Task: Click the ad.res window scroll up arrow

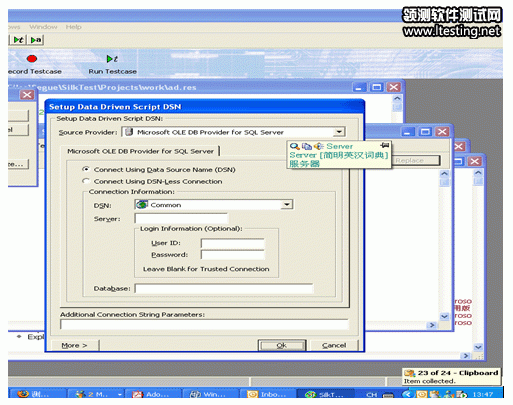Action: point(397,98)
